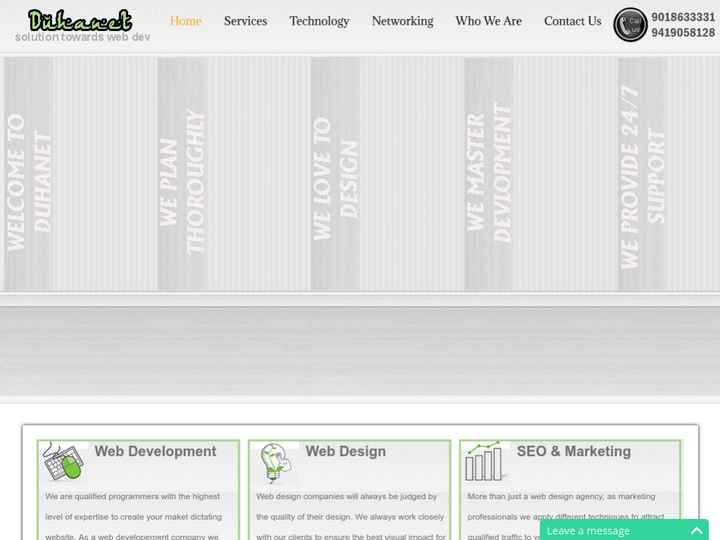Go to the Technology menu item
720x540 pixels.
coord(319,21)
